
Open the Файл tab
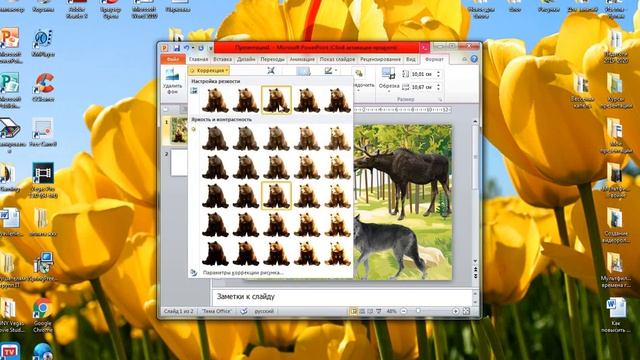pos(173,60)
